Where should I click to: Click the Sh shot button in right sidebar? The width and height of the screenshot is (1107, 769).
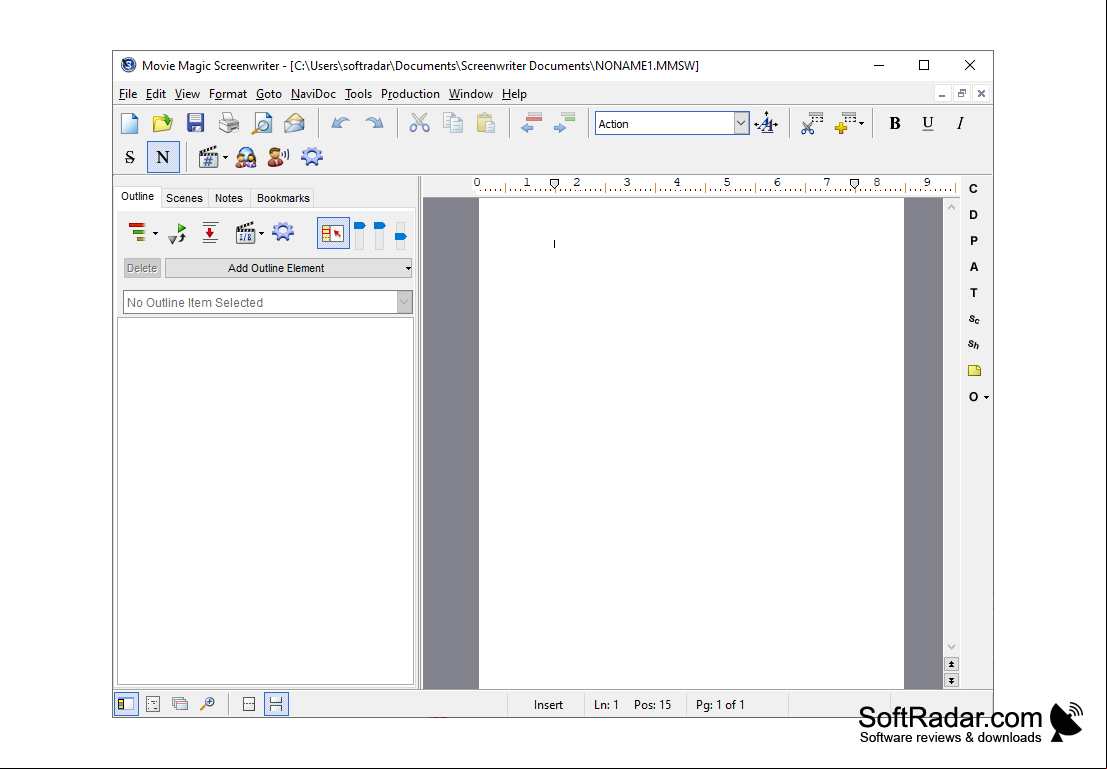pos(974,345)
